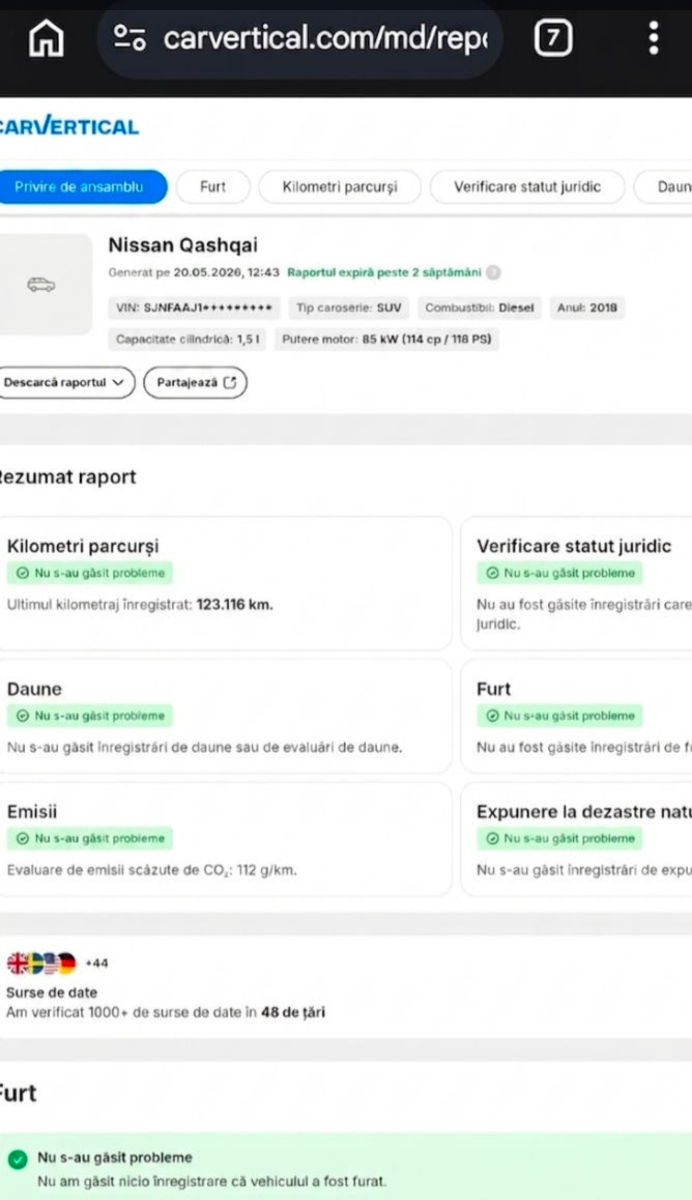
Task: Click the Capacitate cilindrică: 1,5 l chip
Action: click(188, 340)
